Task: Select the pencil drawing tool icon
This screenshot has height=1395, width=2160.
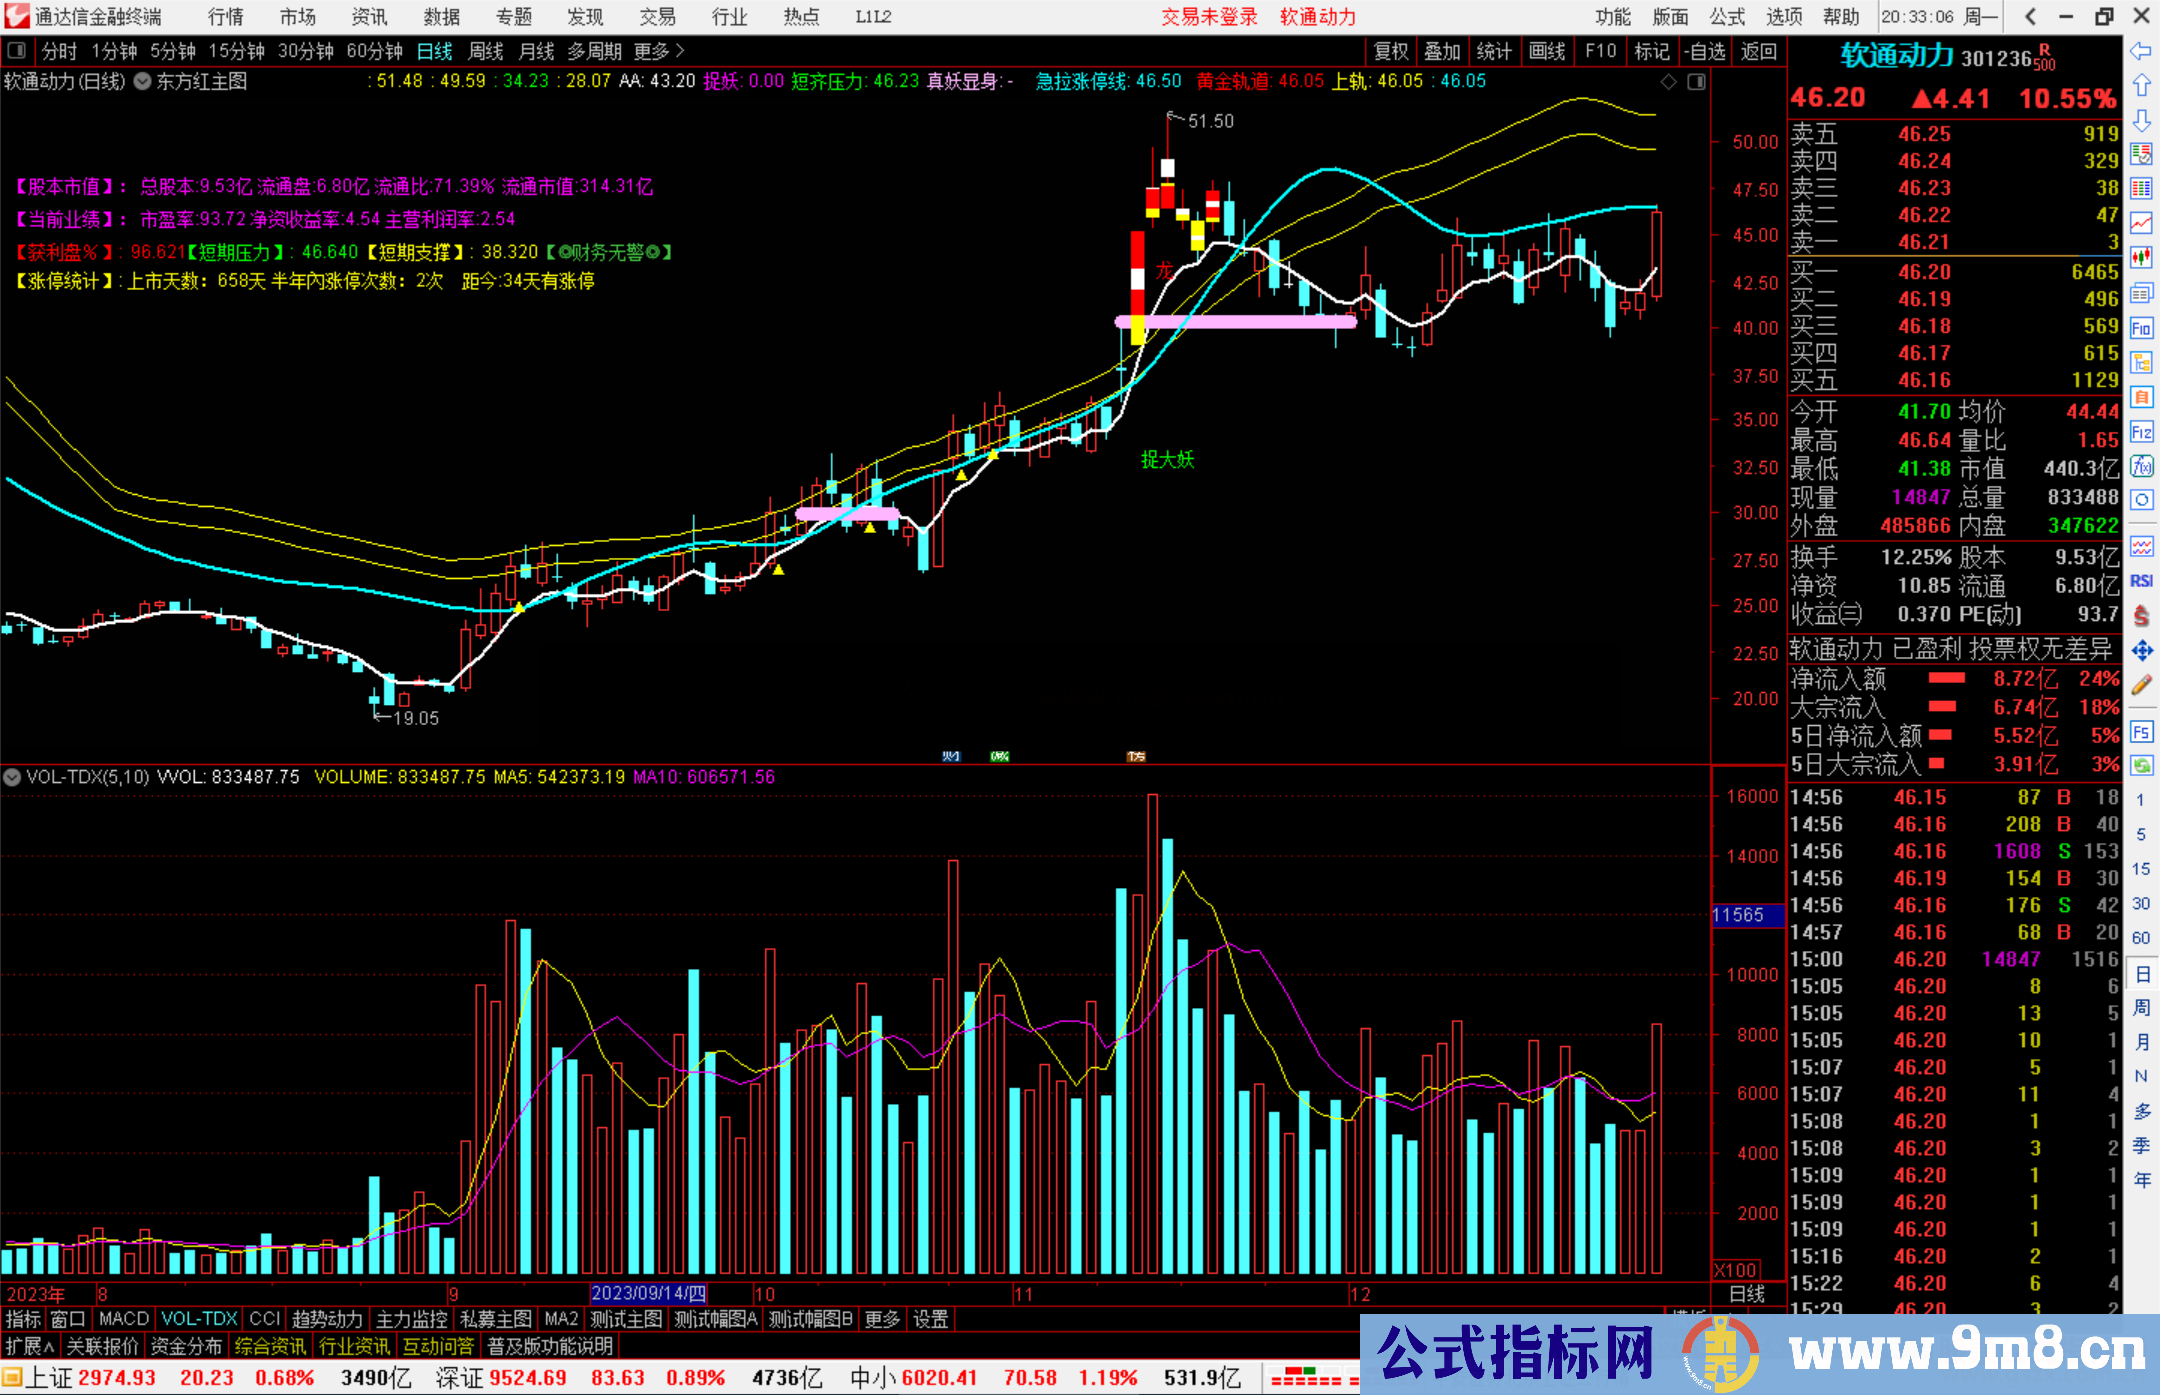Action: coord(2141,685)
